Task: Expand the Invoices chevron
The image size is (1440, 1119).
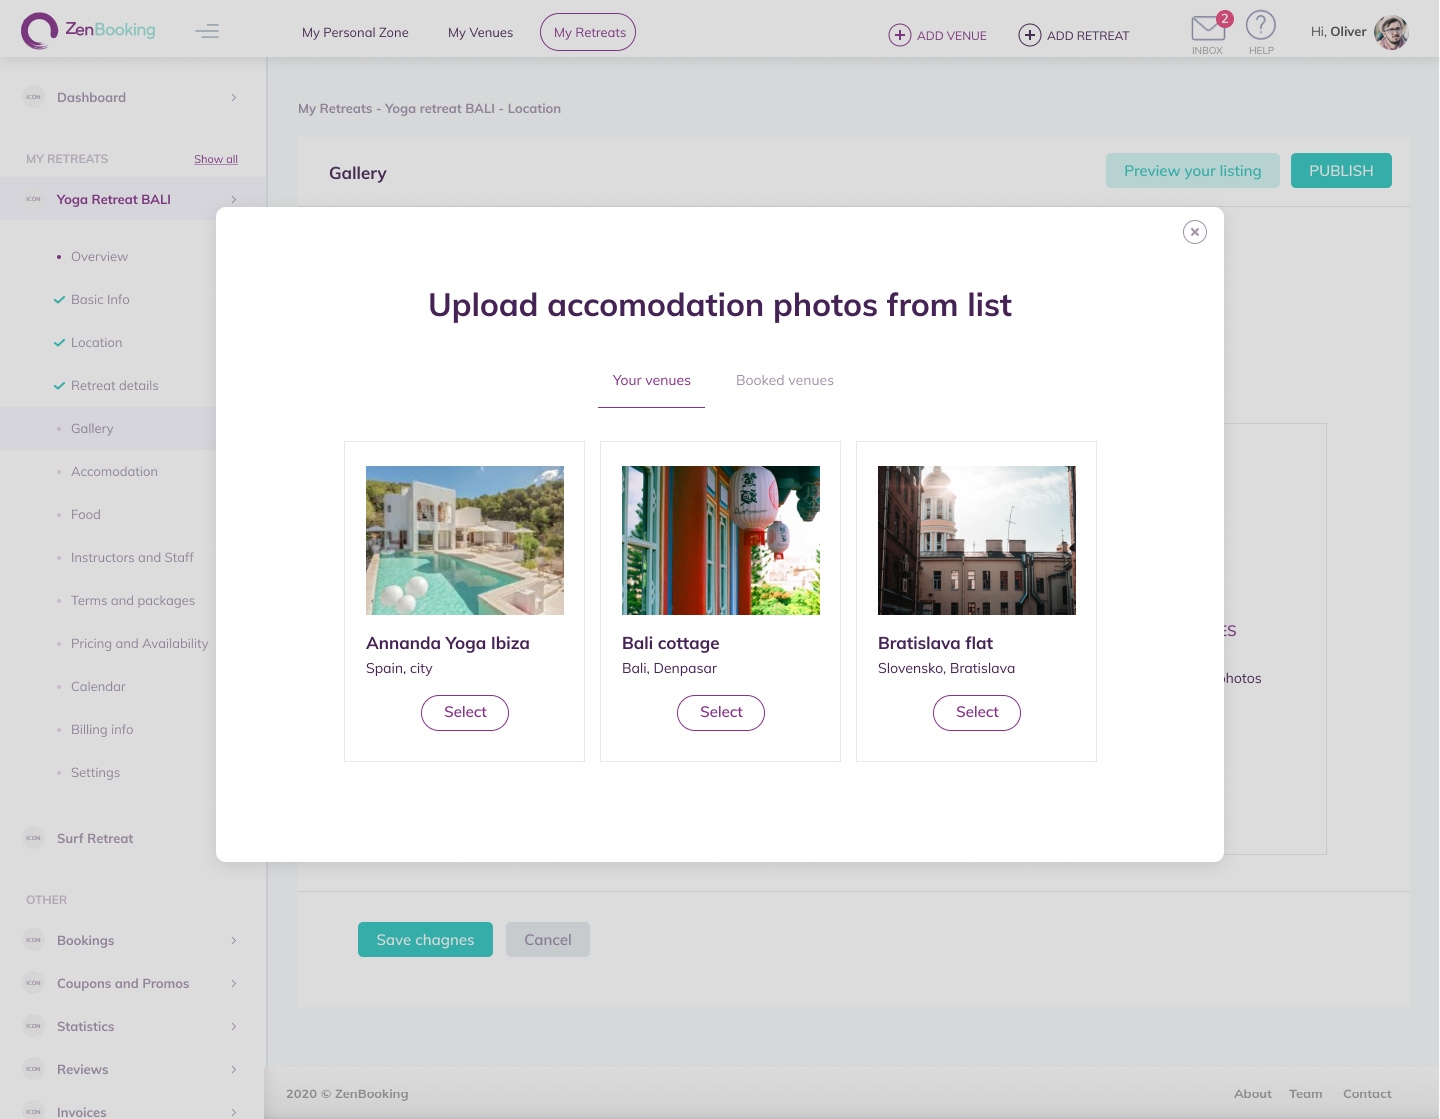Action: (234, 1112)
